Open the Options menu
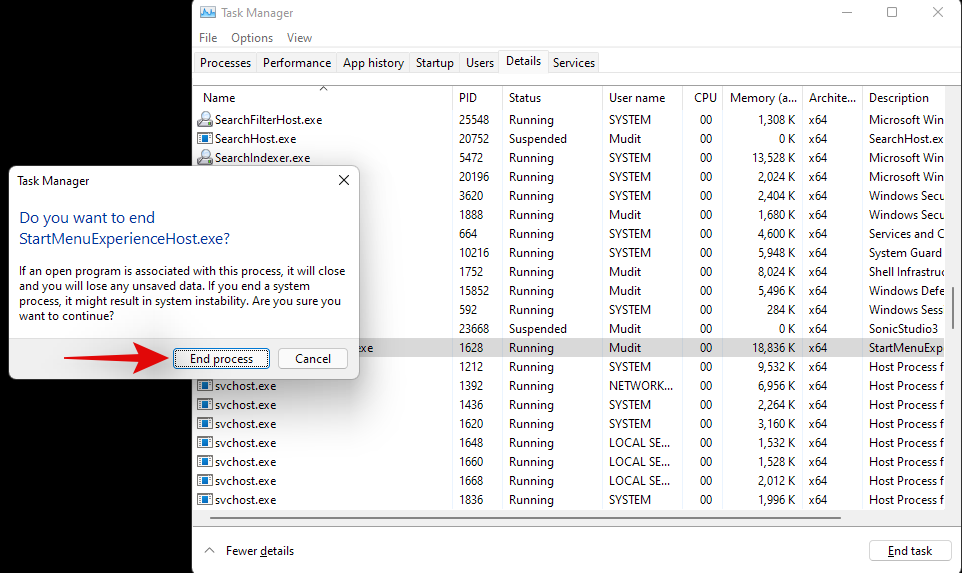 [x=252, y=38]
